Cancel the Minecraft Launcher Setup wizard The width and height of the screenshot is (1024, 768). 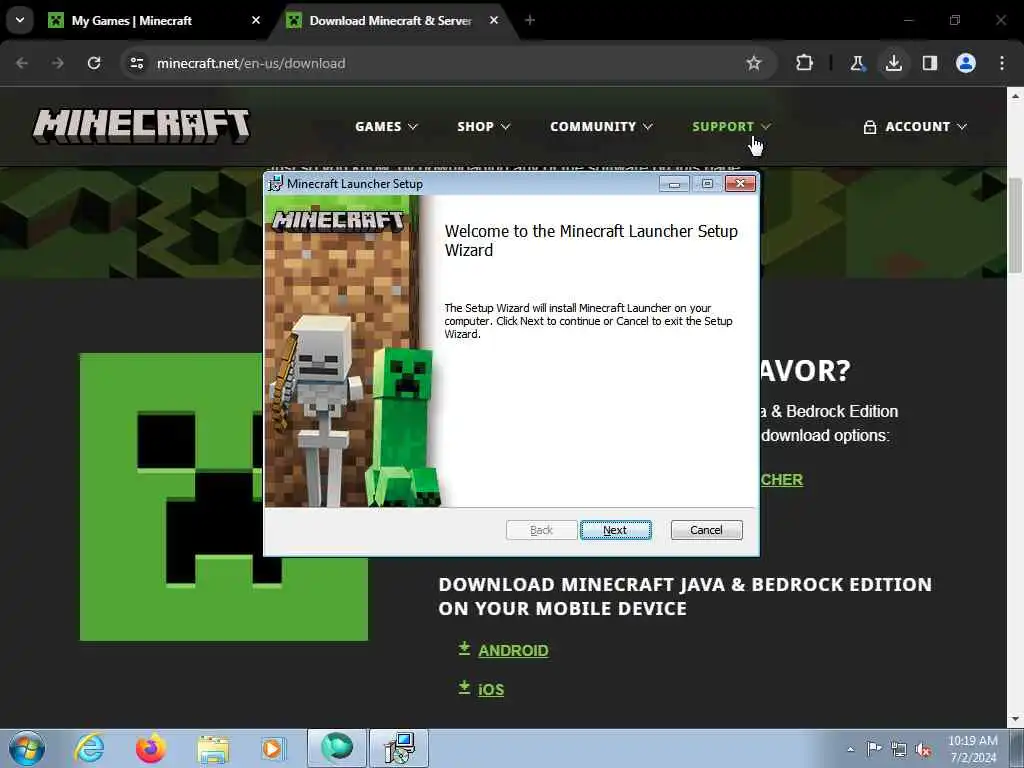pos(706,530)
